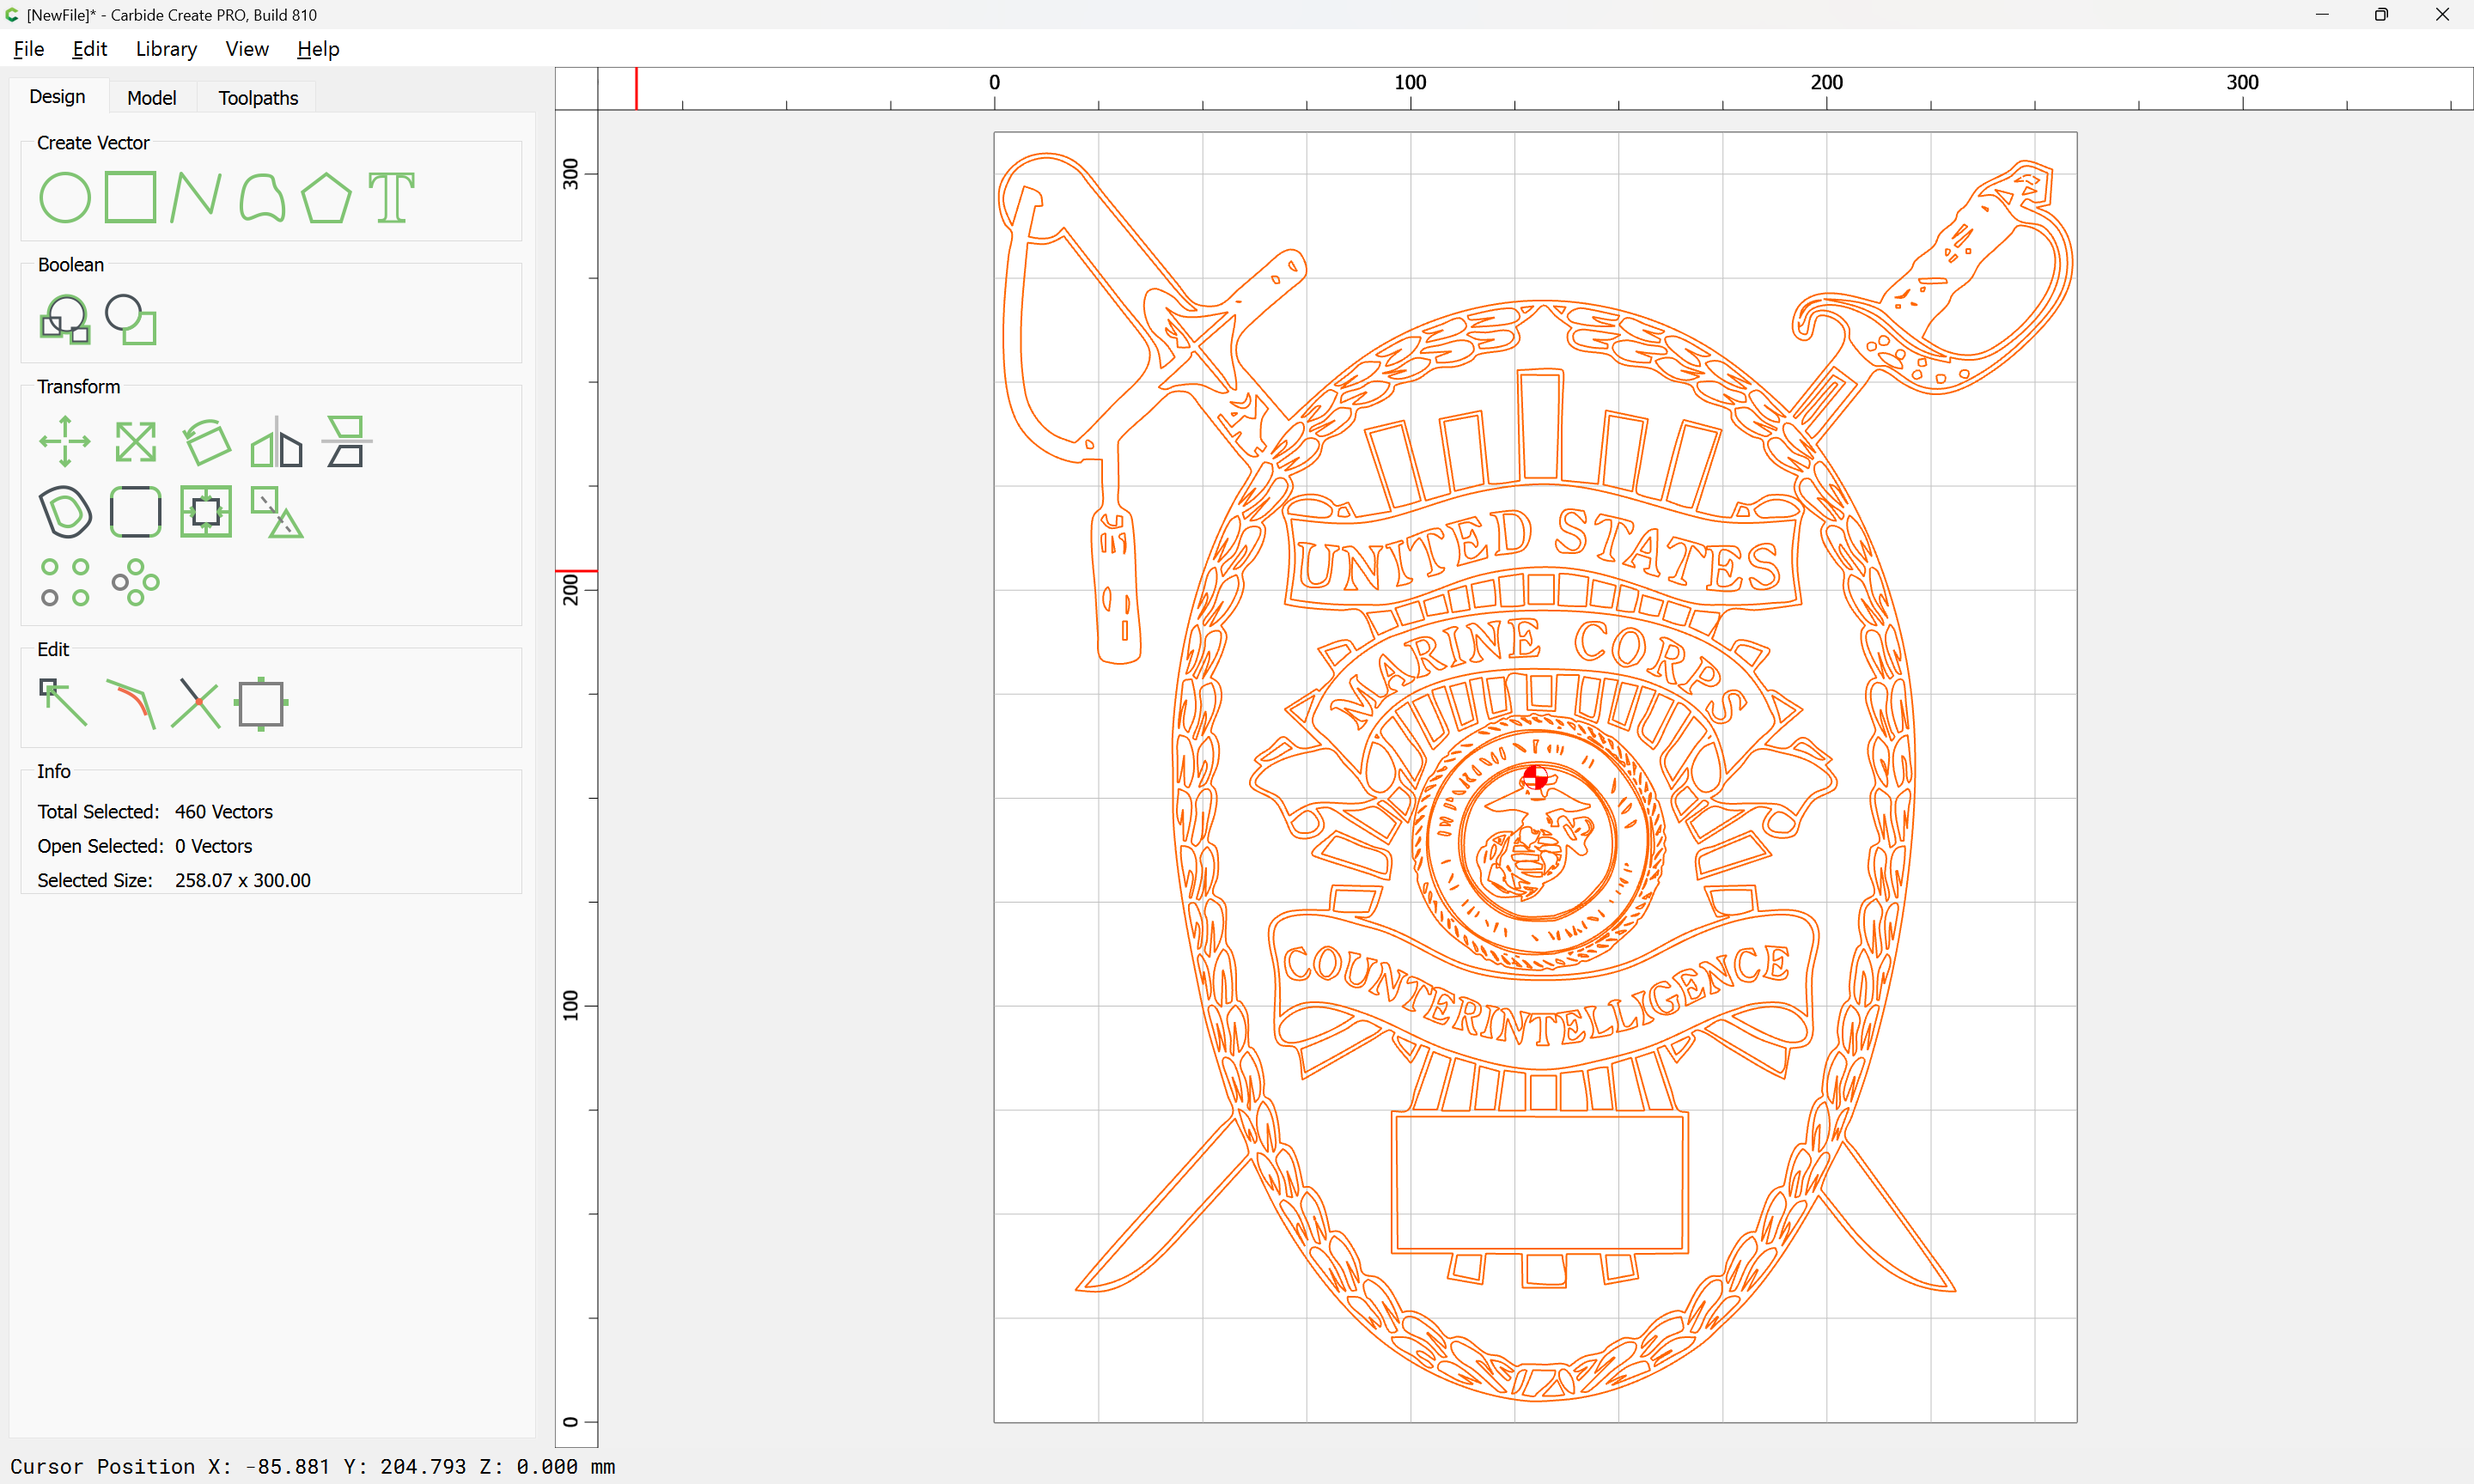The image size is (2474, 1484).
Task: Select the Polyline create vector tool
Action: 195,197
